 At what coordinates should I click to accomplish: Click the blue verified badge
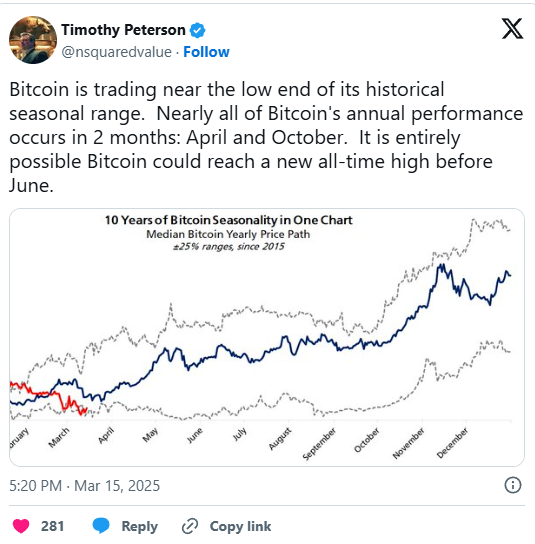(x=197, y=30)
